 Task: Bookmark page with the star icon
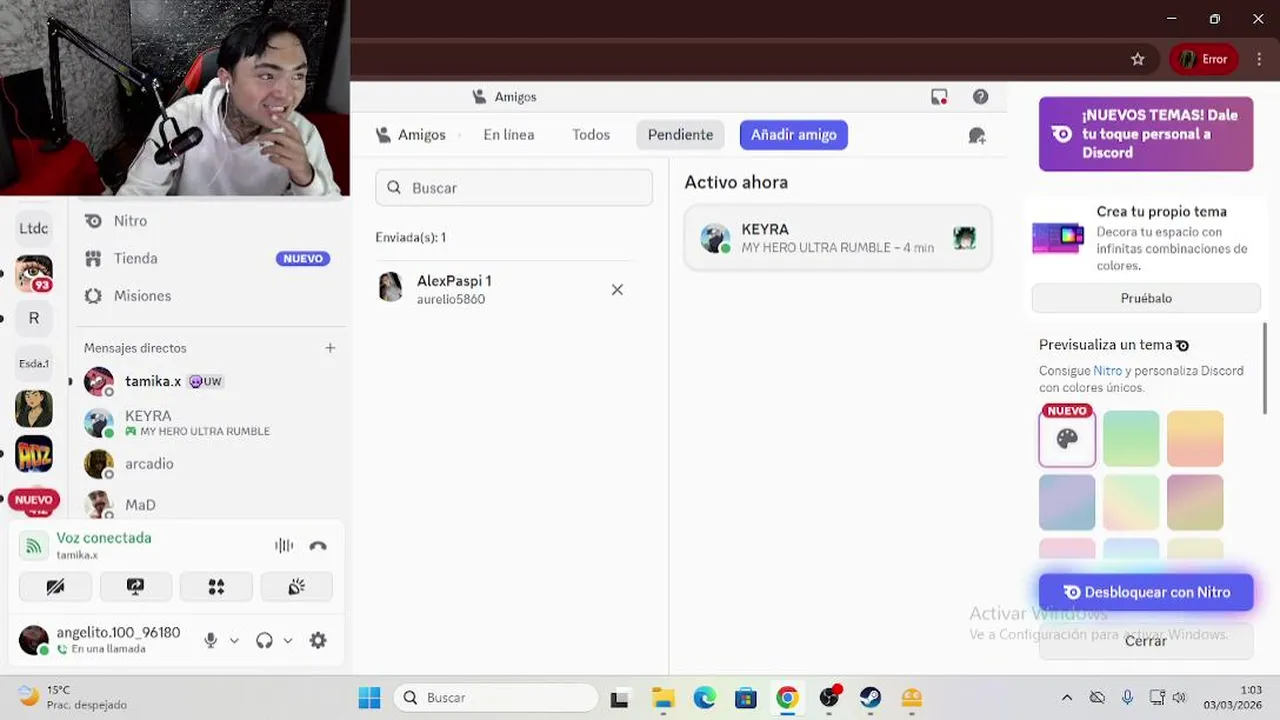pos(1138,59)
